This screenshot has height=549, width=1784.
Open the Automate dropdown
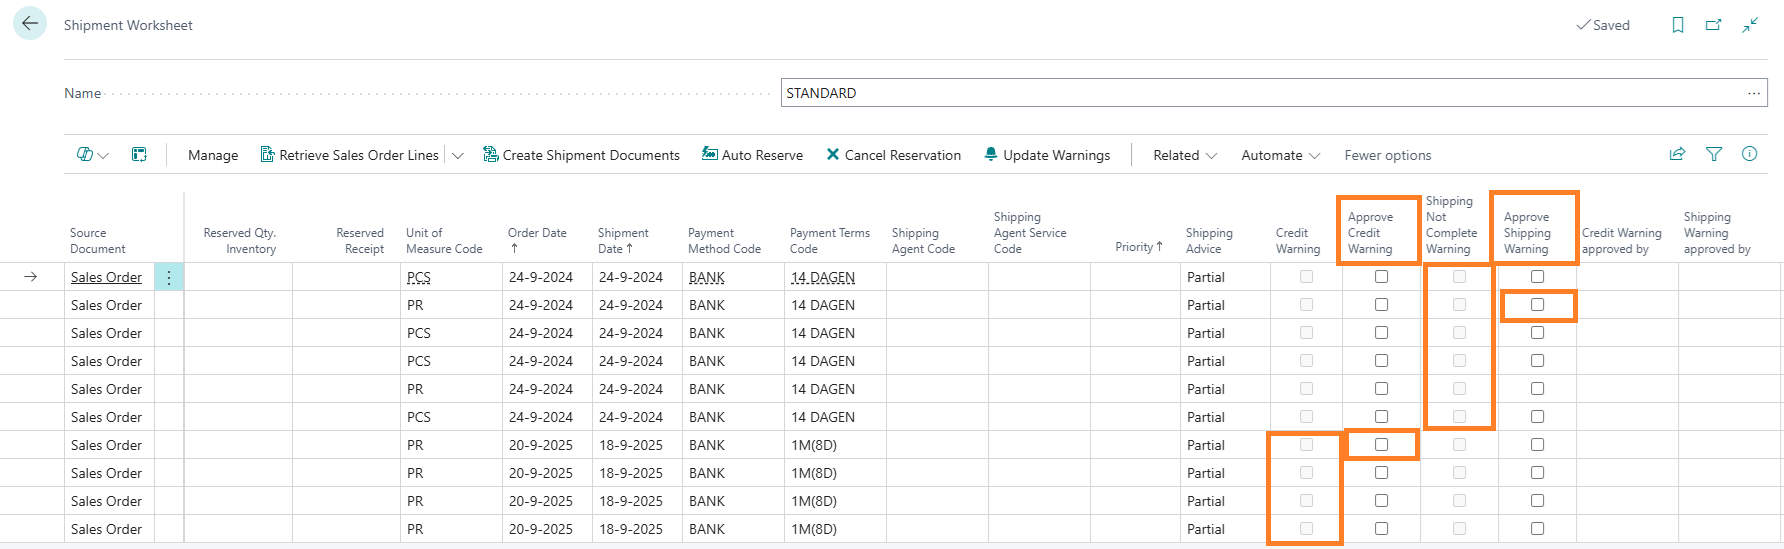(1280, 155)
